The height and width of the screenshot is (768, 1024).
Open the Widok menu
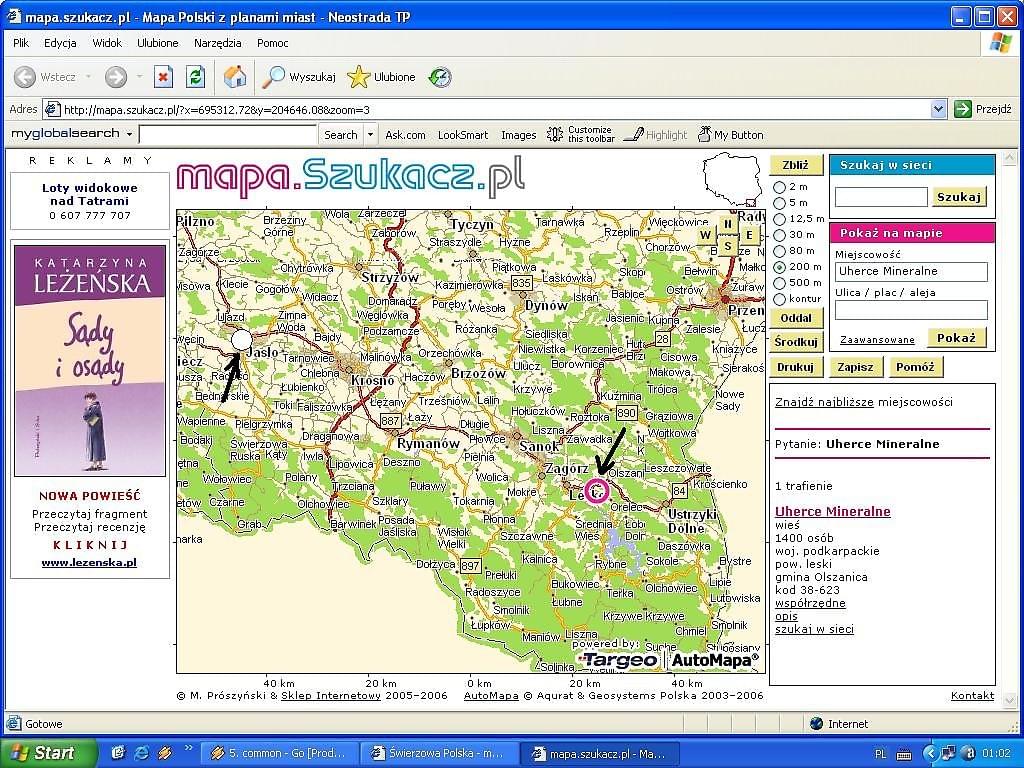[x=107, y=43]
